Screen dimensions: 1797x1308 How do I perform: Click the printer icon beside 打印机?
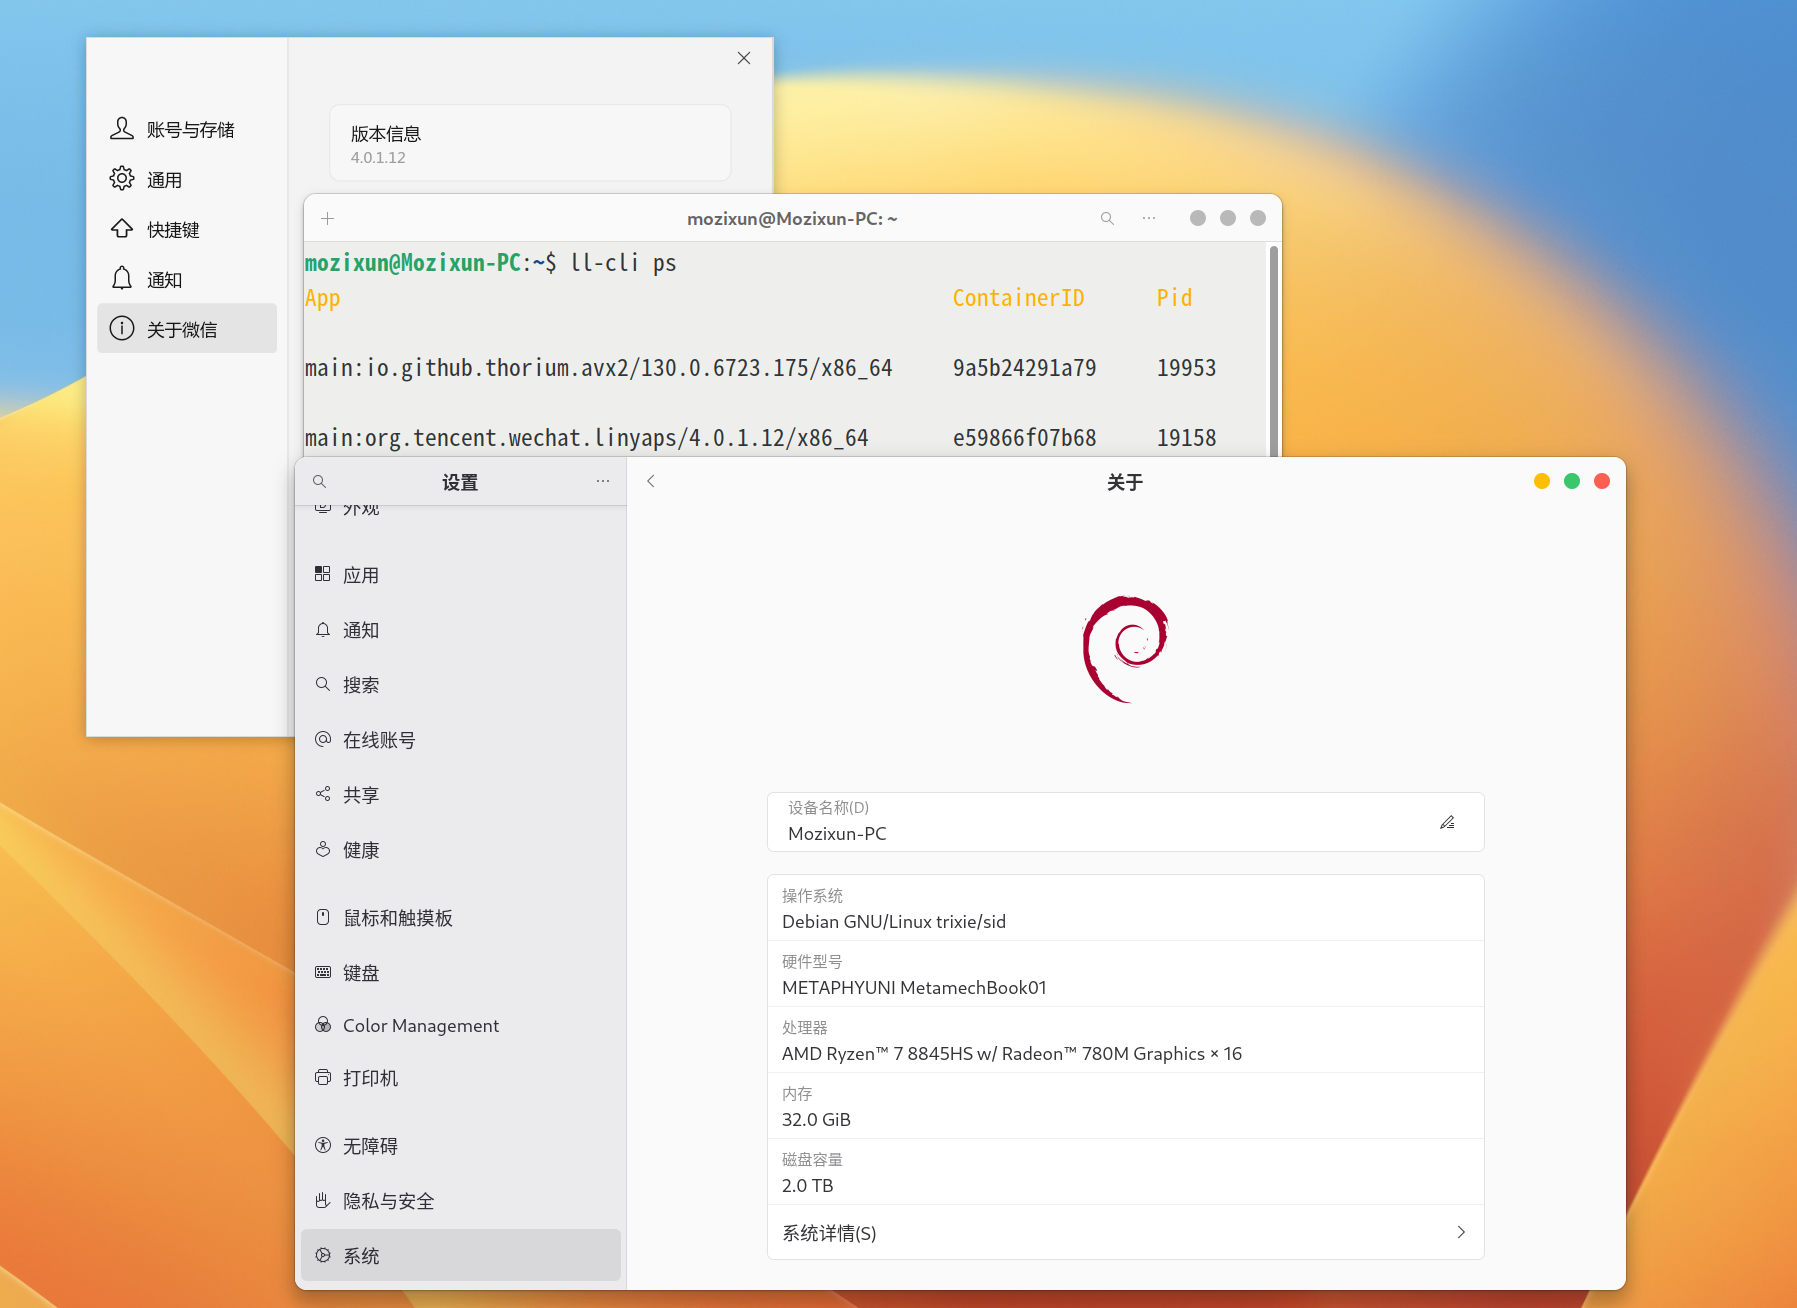tap(322, 1077)
